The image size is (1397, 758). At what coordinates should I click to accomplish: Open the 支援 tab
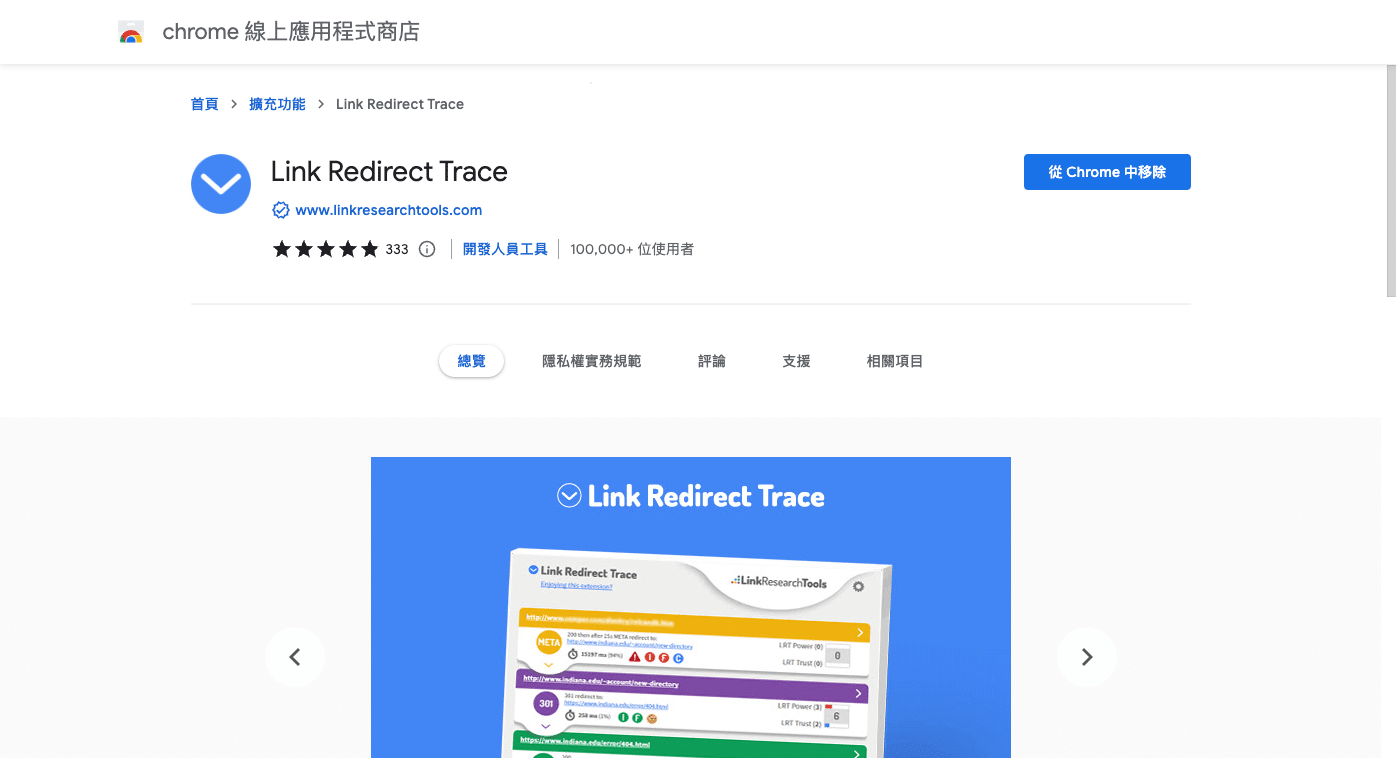pos(796,361)
